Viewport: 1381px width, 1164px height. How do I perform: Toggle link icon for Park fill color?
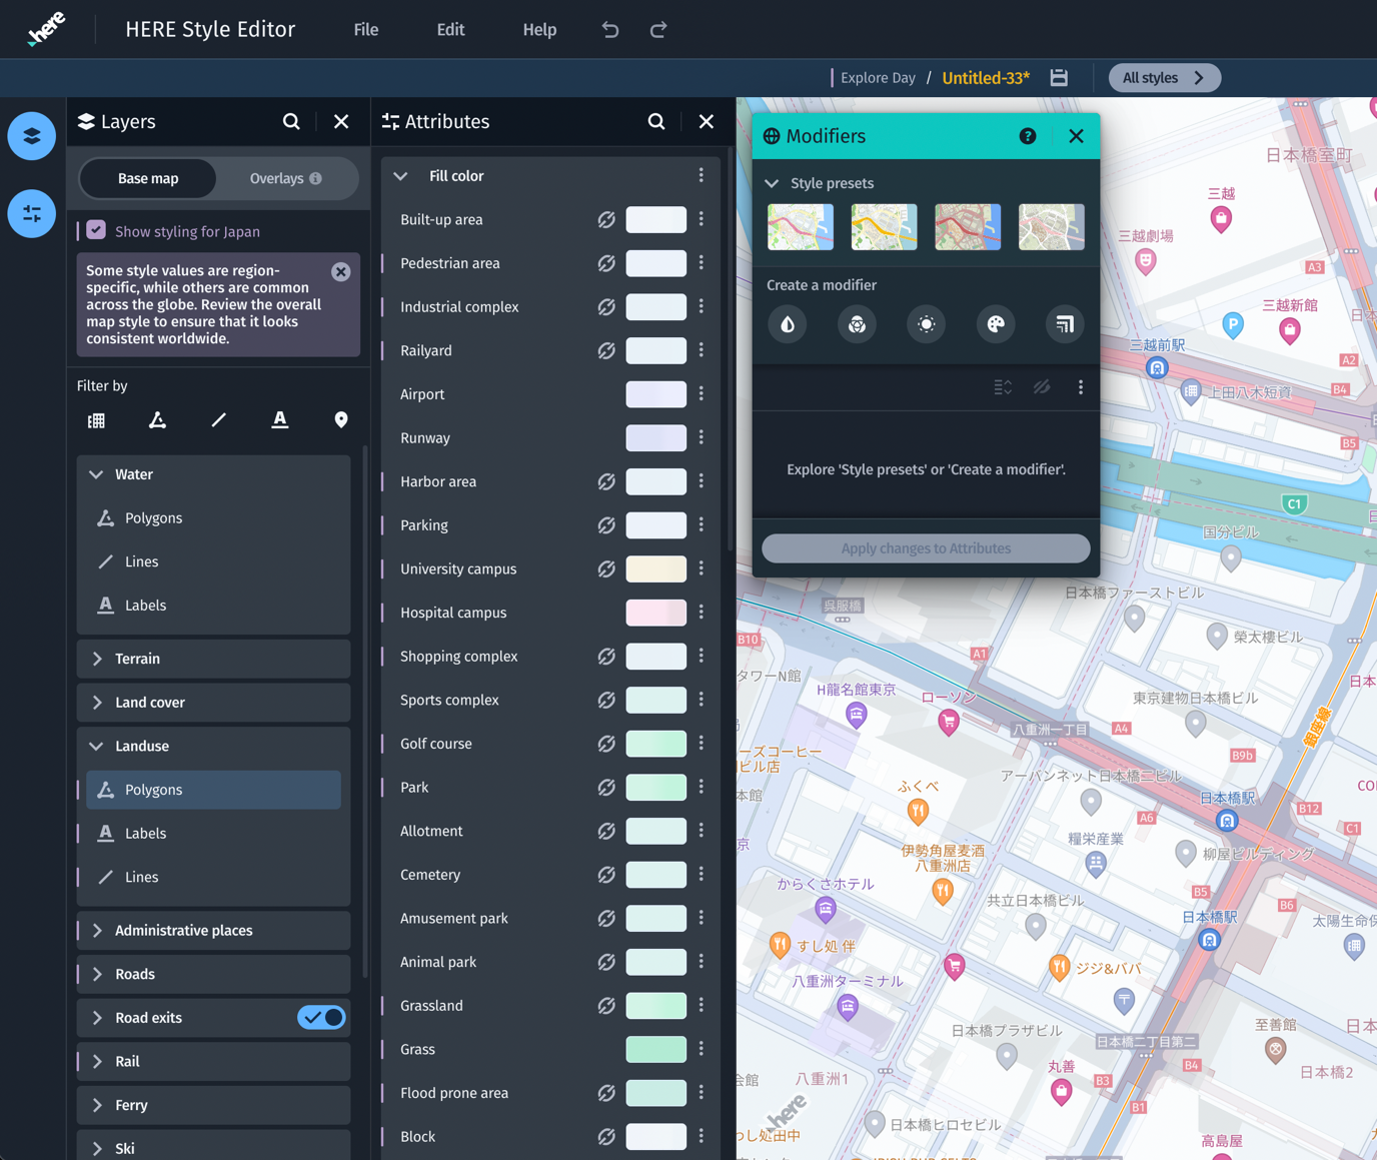tap(606, 787)
